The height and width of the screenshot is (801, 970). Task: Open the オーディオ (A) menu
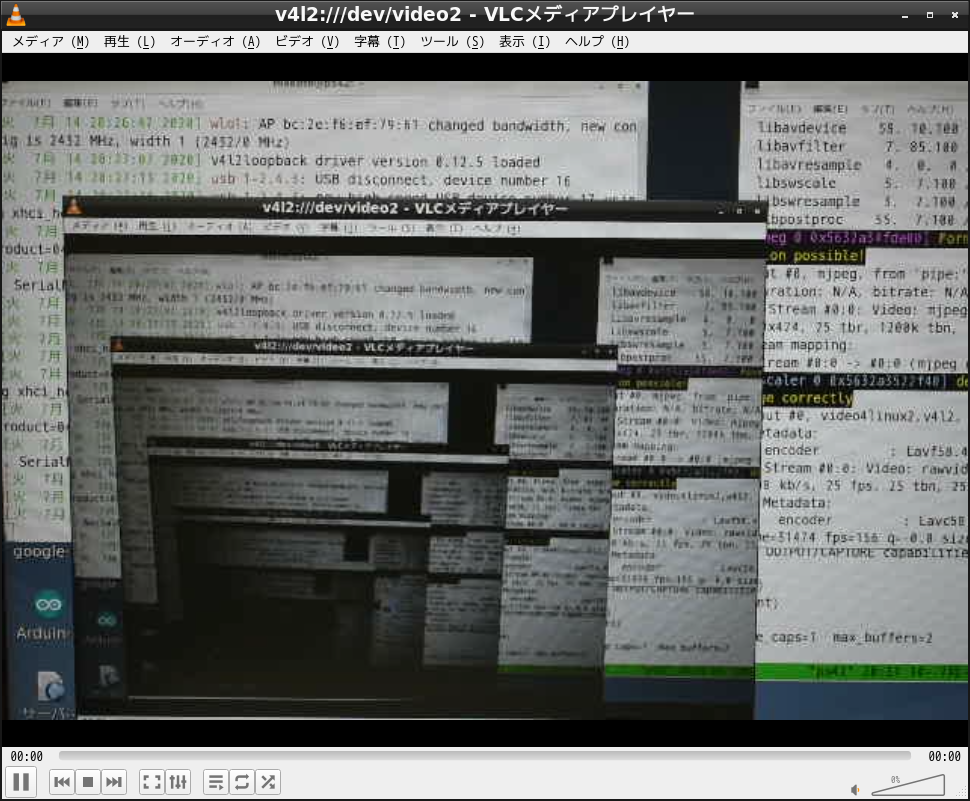(215, 41)
